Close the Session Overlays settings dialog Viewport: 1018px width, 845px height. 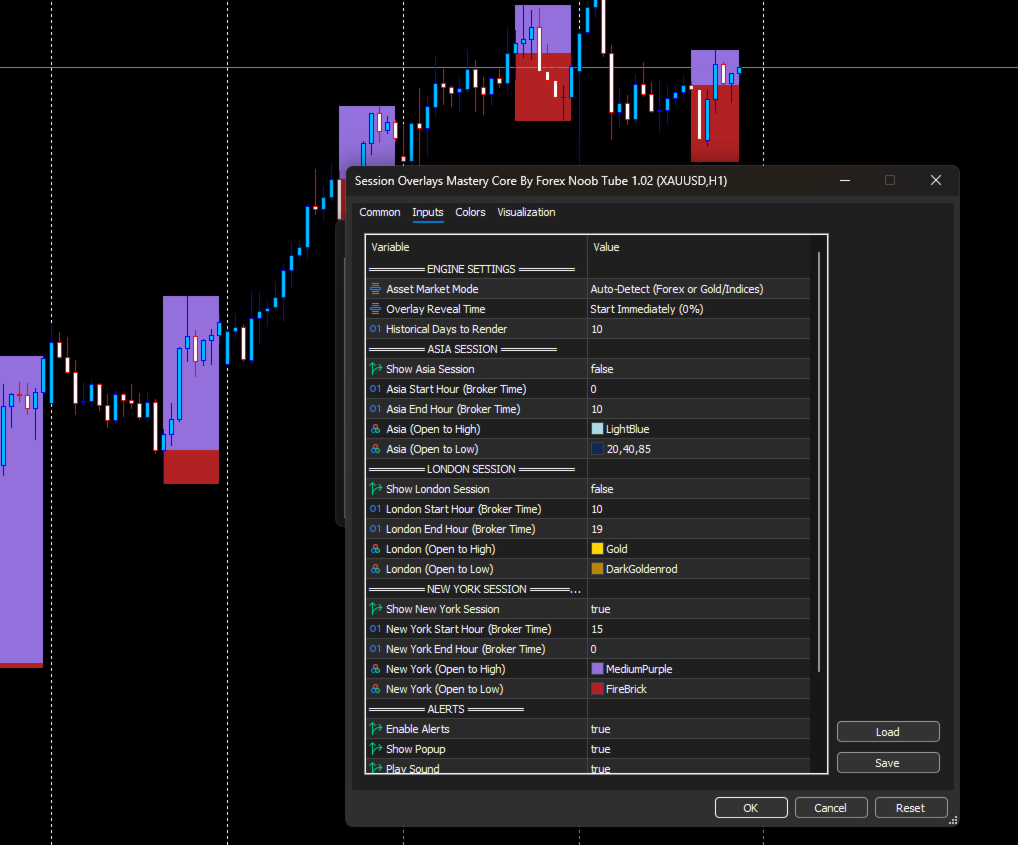click(x=936, y=180)
